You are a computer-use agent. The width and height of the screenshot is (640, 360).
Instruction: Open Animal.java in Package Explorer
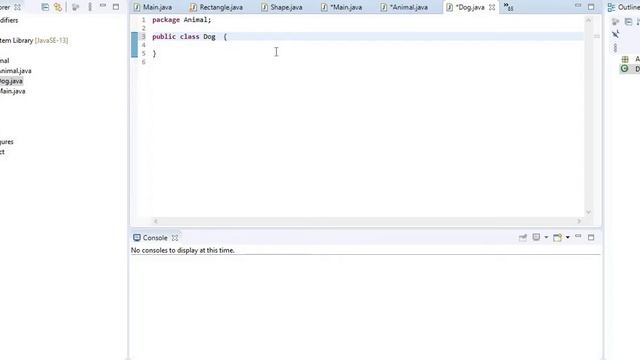click(x=16, y=71)
